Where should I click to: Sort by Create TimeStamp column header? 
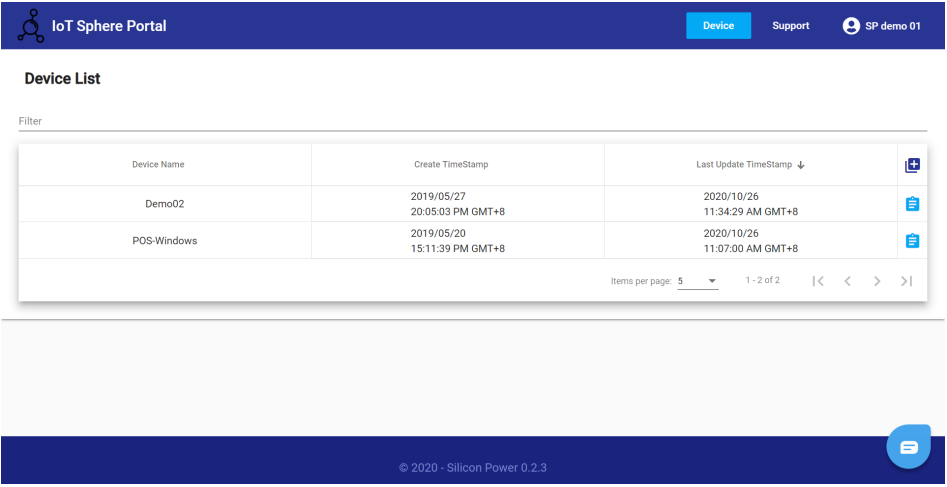coord(451,165)
